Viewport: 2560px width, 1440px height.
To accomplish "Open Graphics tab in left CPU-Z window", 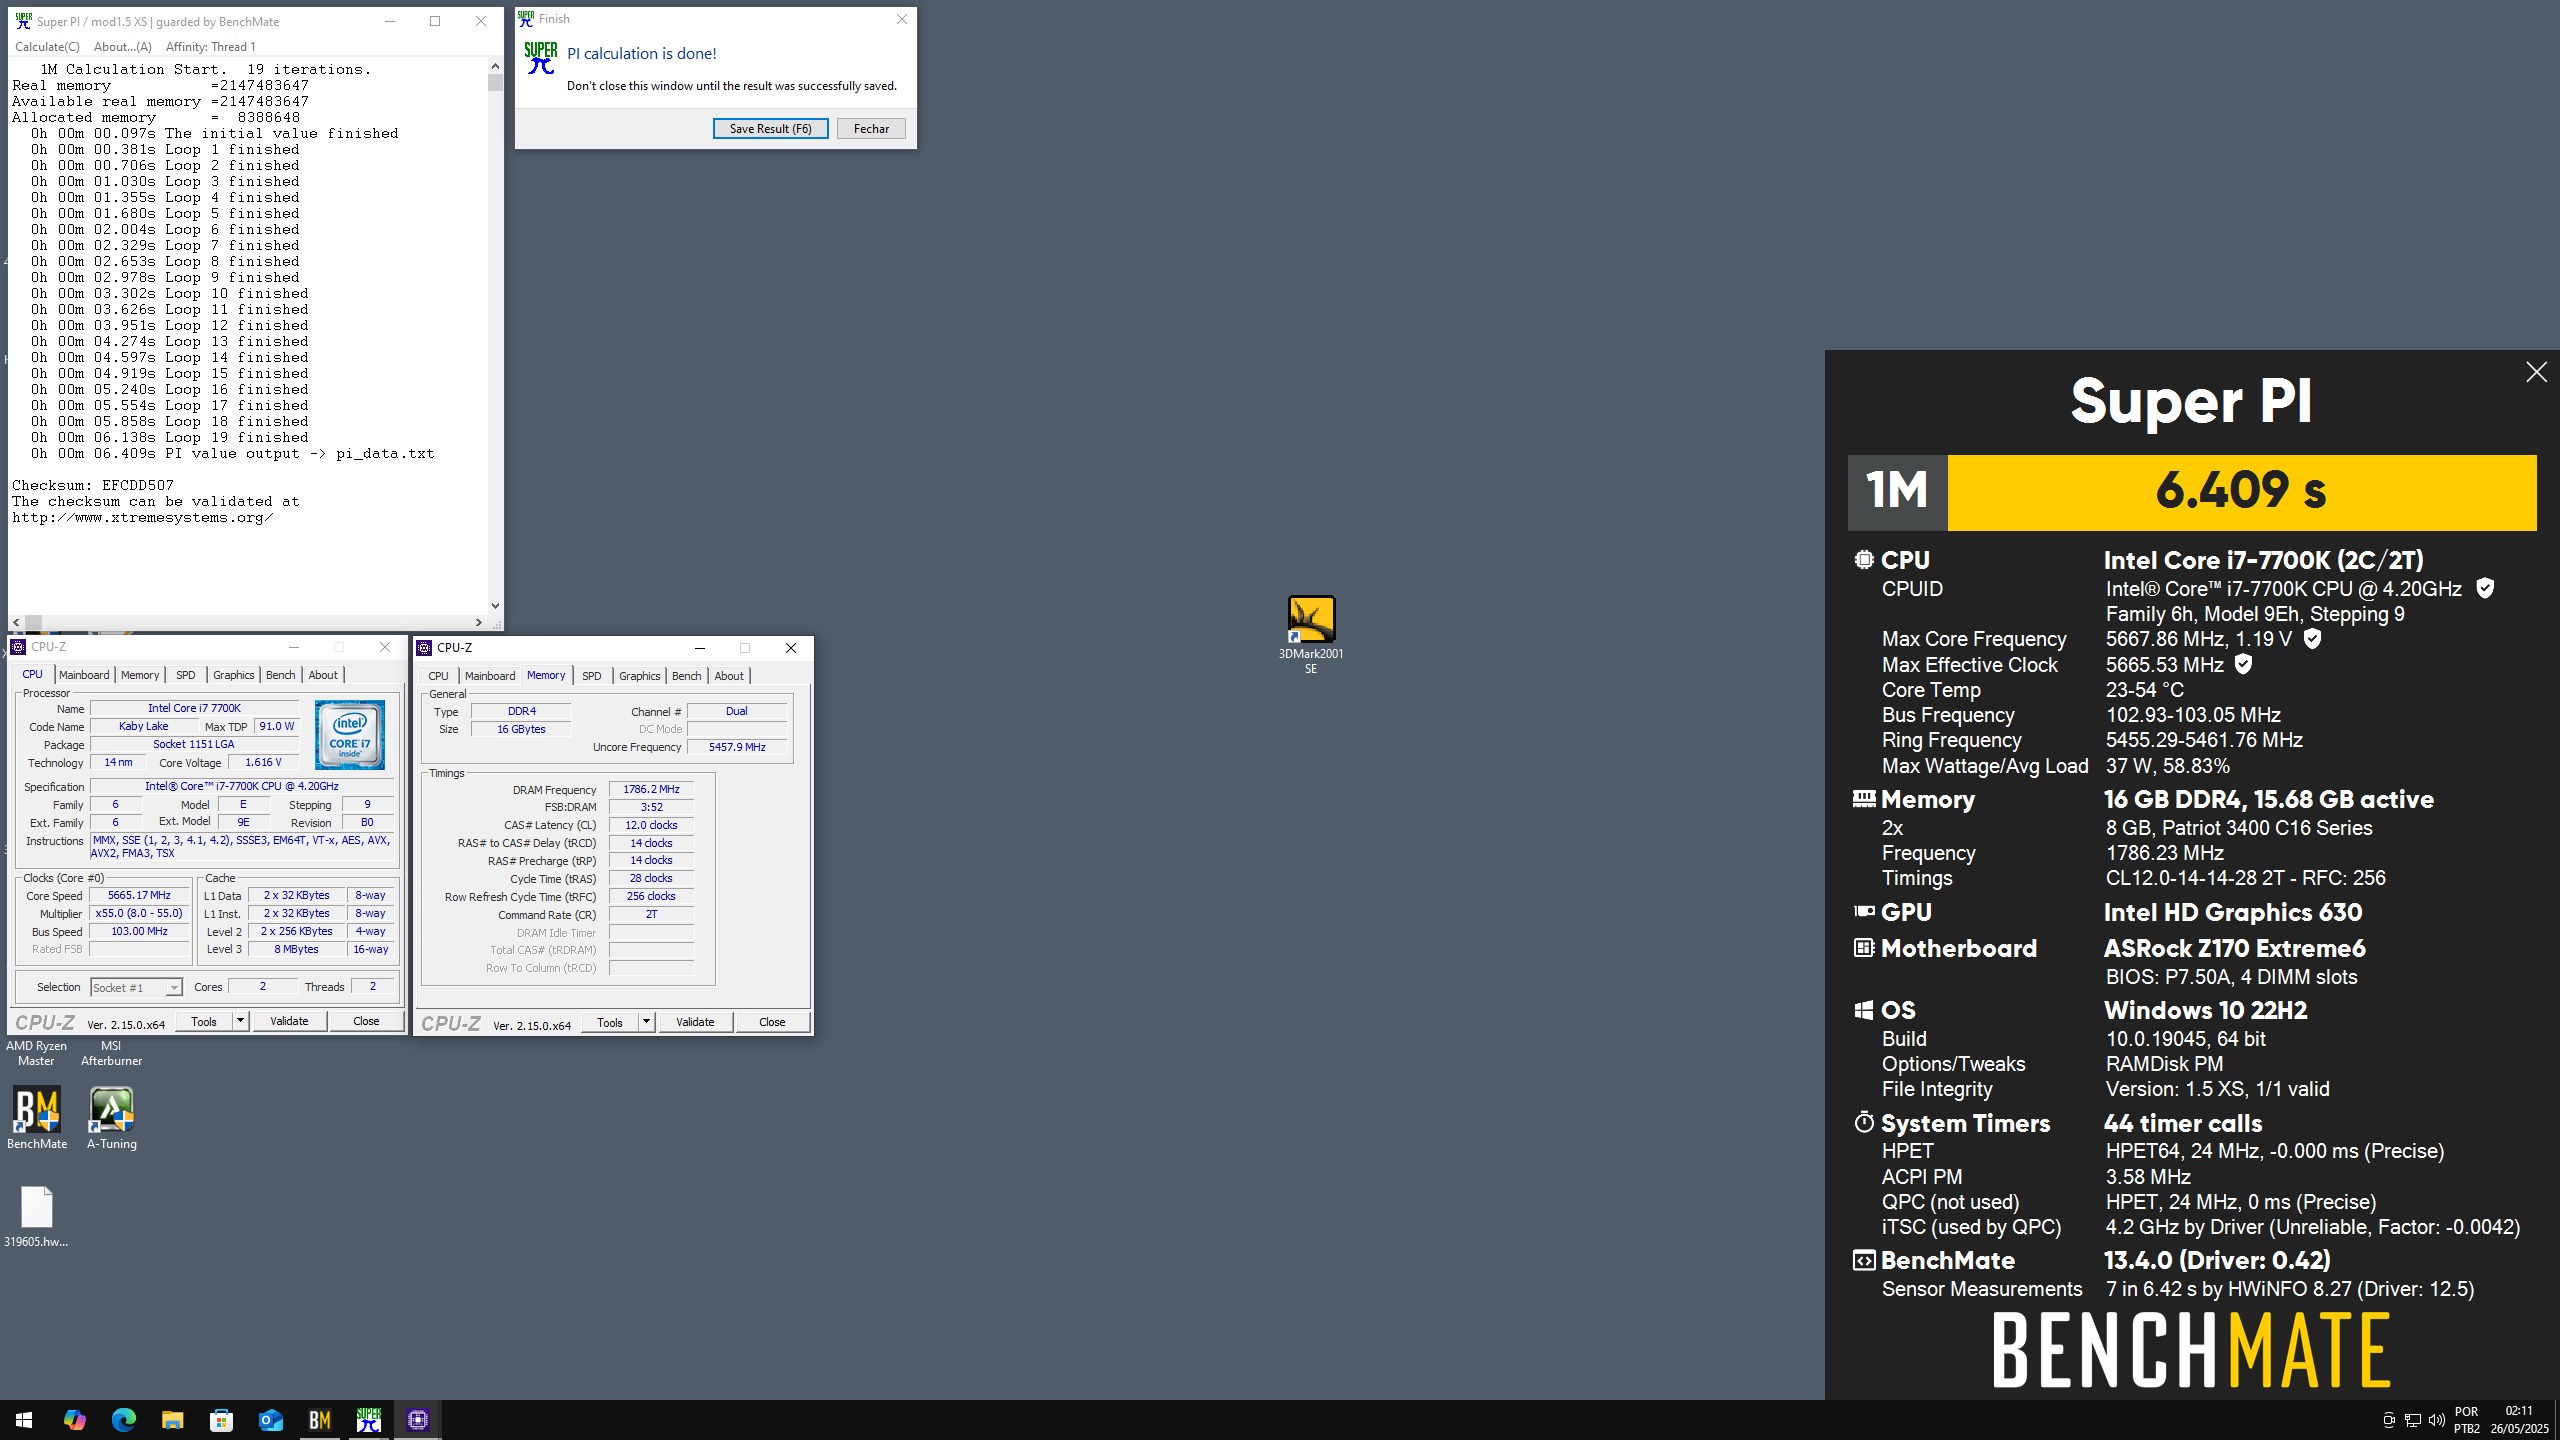I will click(x=234, y=675).
